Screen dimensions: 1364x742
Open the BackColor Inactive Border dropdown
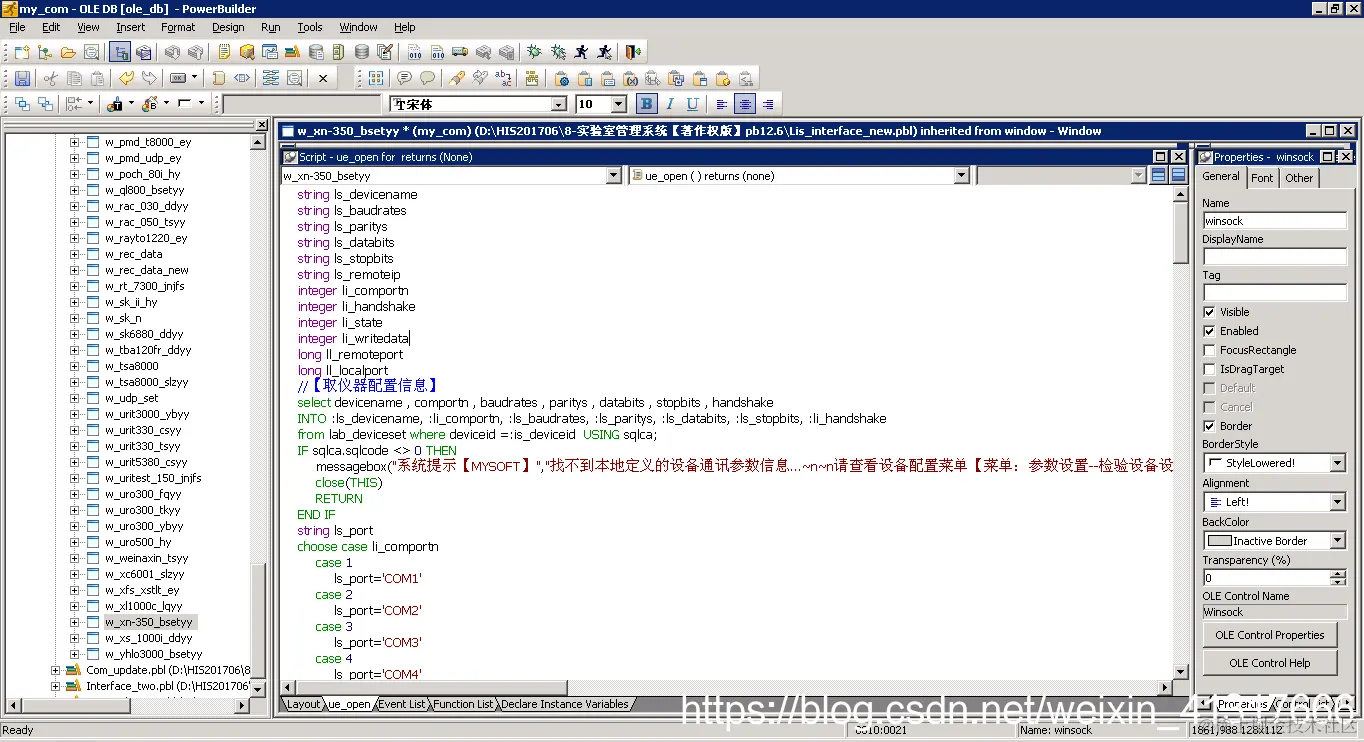pyautogui.click(x=1338, y=541)
